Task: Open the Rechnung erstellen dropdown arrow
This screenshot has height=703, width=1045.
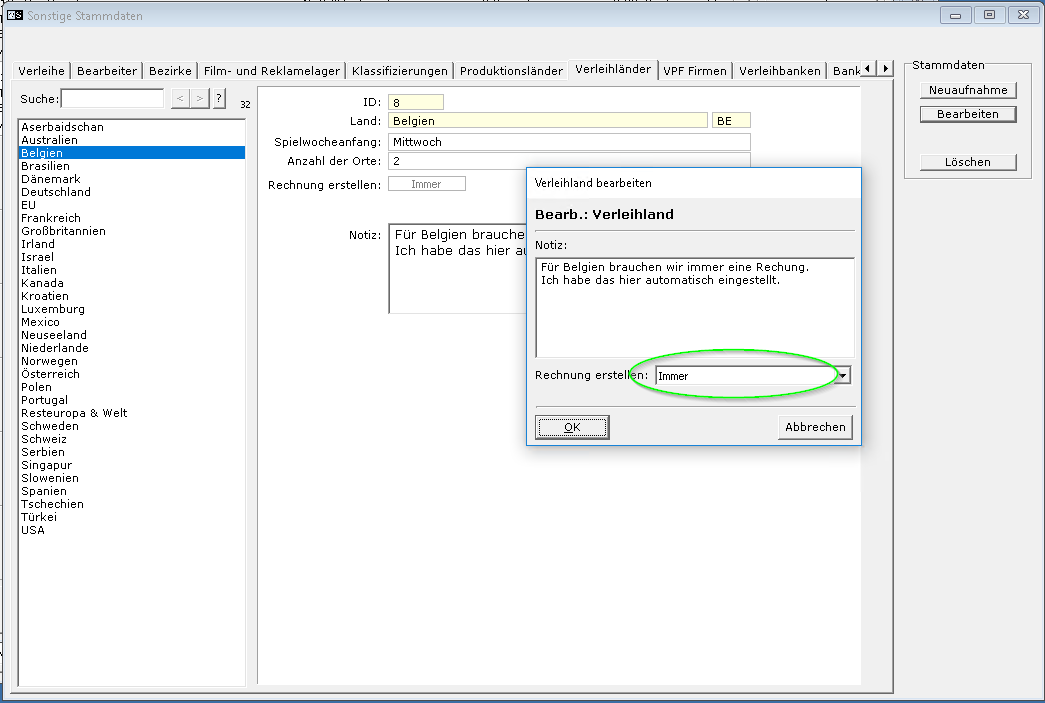Action: (x=843, y=376)
